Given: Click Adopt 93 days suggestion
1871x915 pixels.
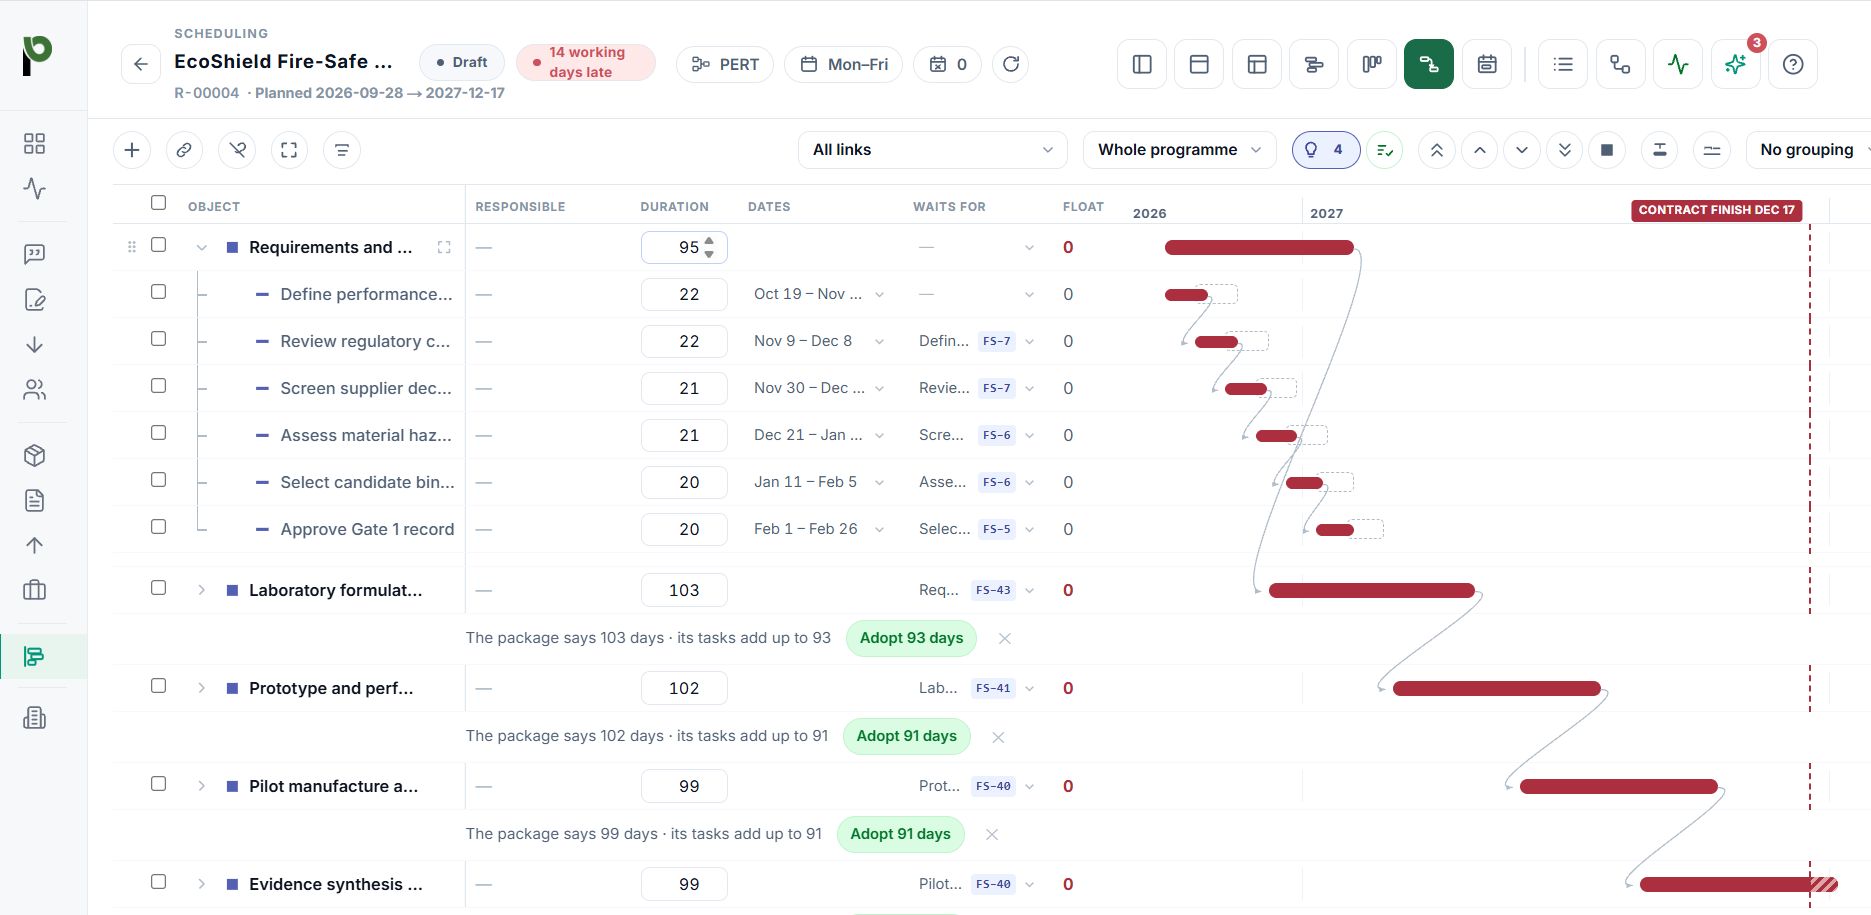Looking at the screenshot, I should pos(911,638).
